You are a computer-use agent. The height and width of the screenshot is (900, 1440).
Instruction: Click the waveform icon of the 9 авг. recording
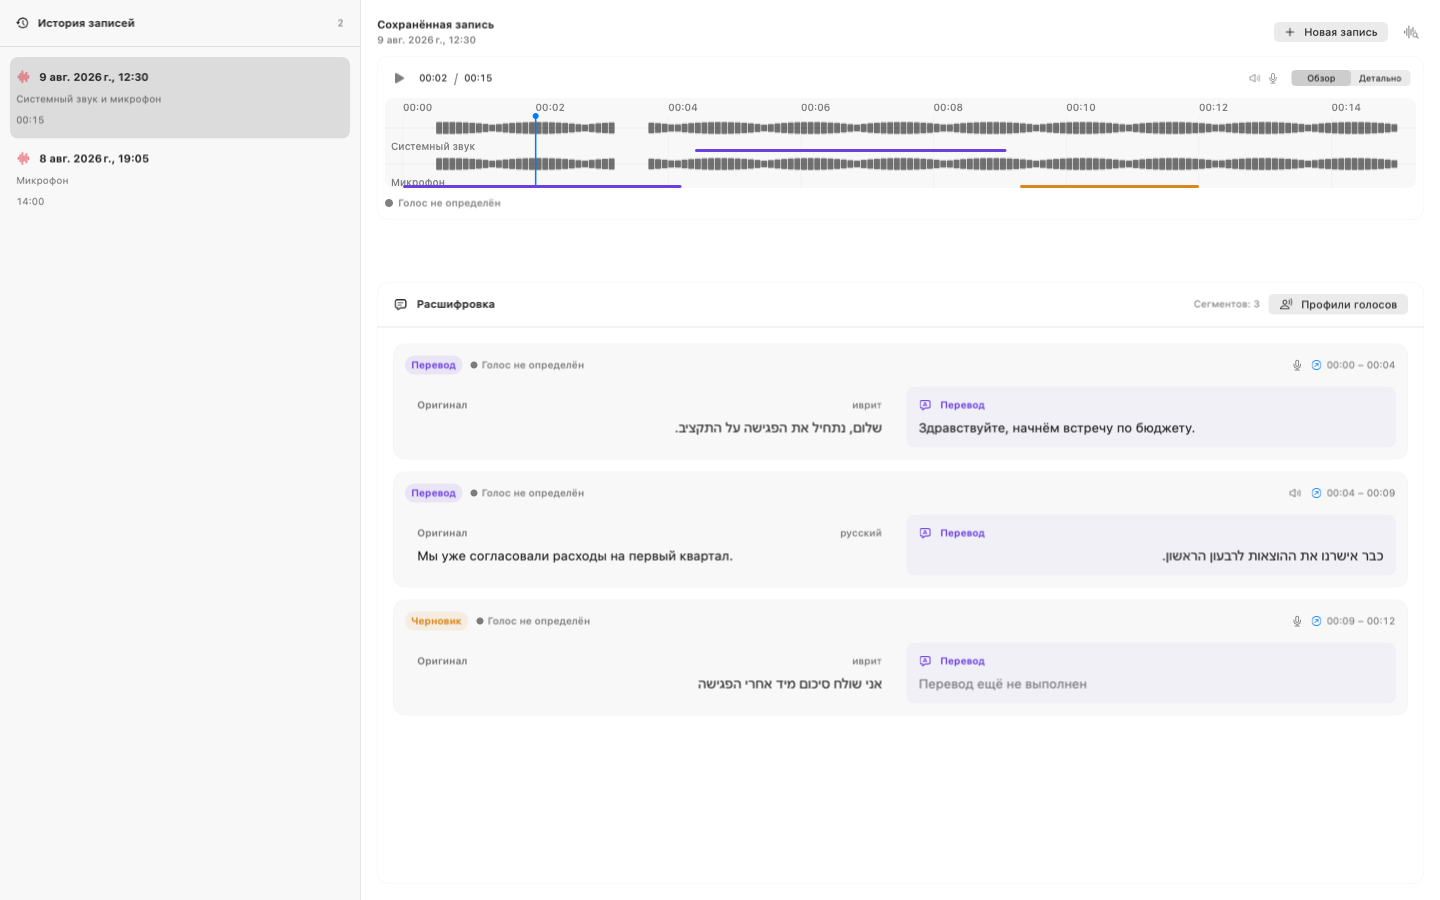click(x=24, y=77)
